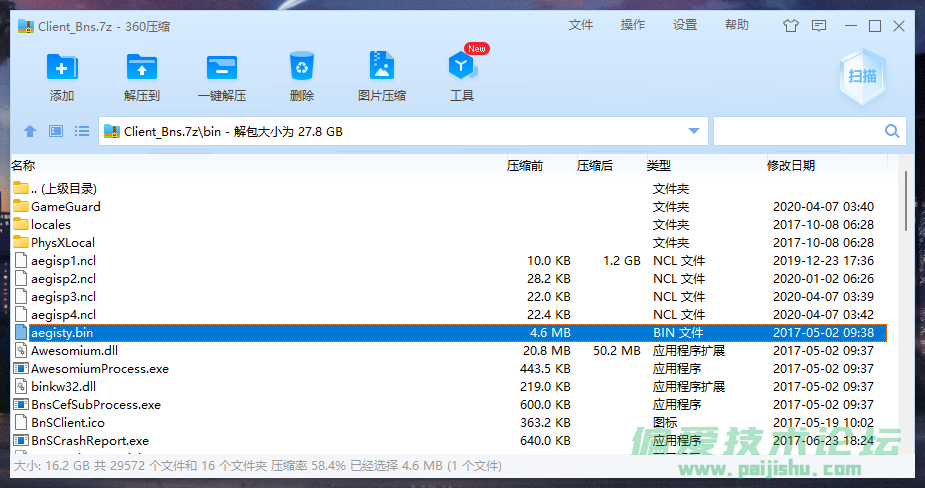Sort by 类型 (Type) column header
This screenshot has height=488, width=925.
point(659,166)
